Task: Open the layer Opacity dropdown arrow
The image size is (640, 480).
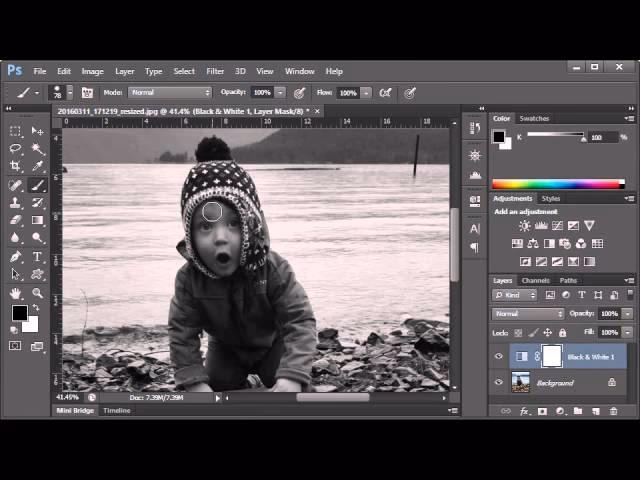Action: [x=627, y=314]
